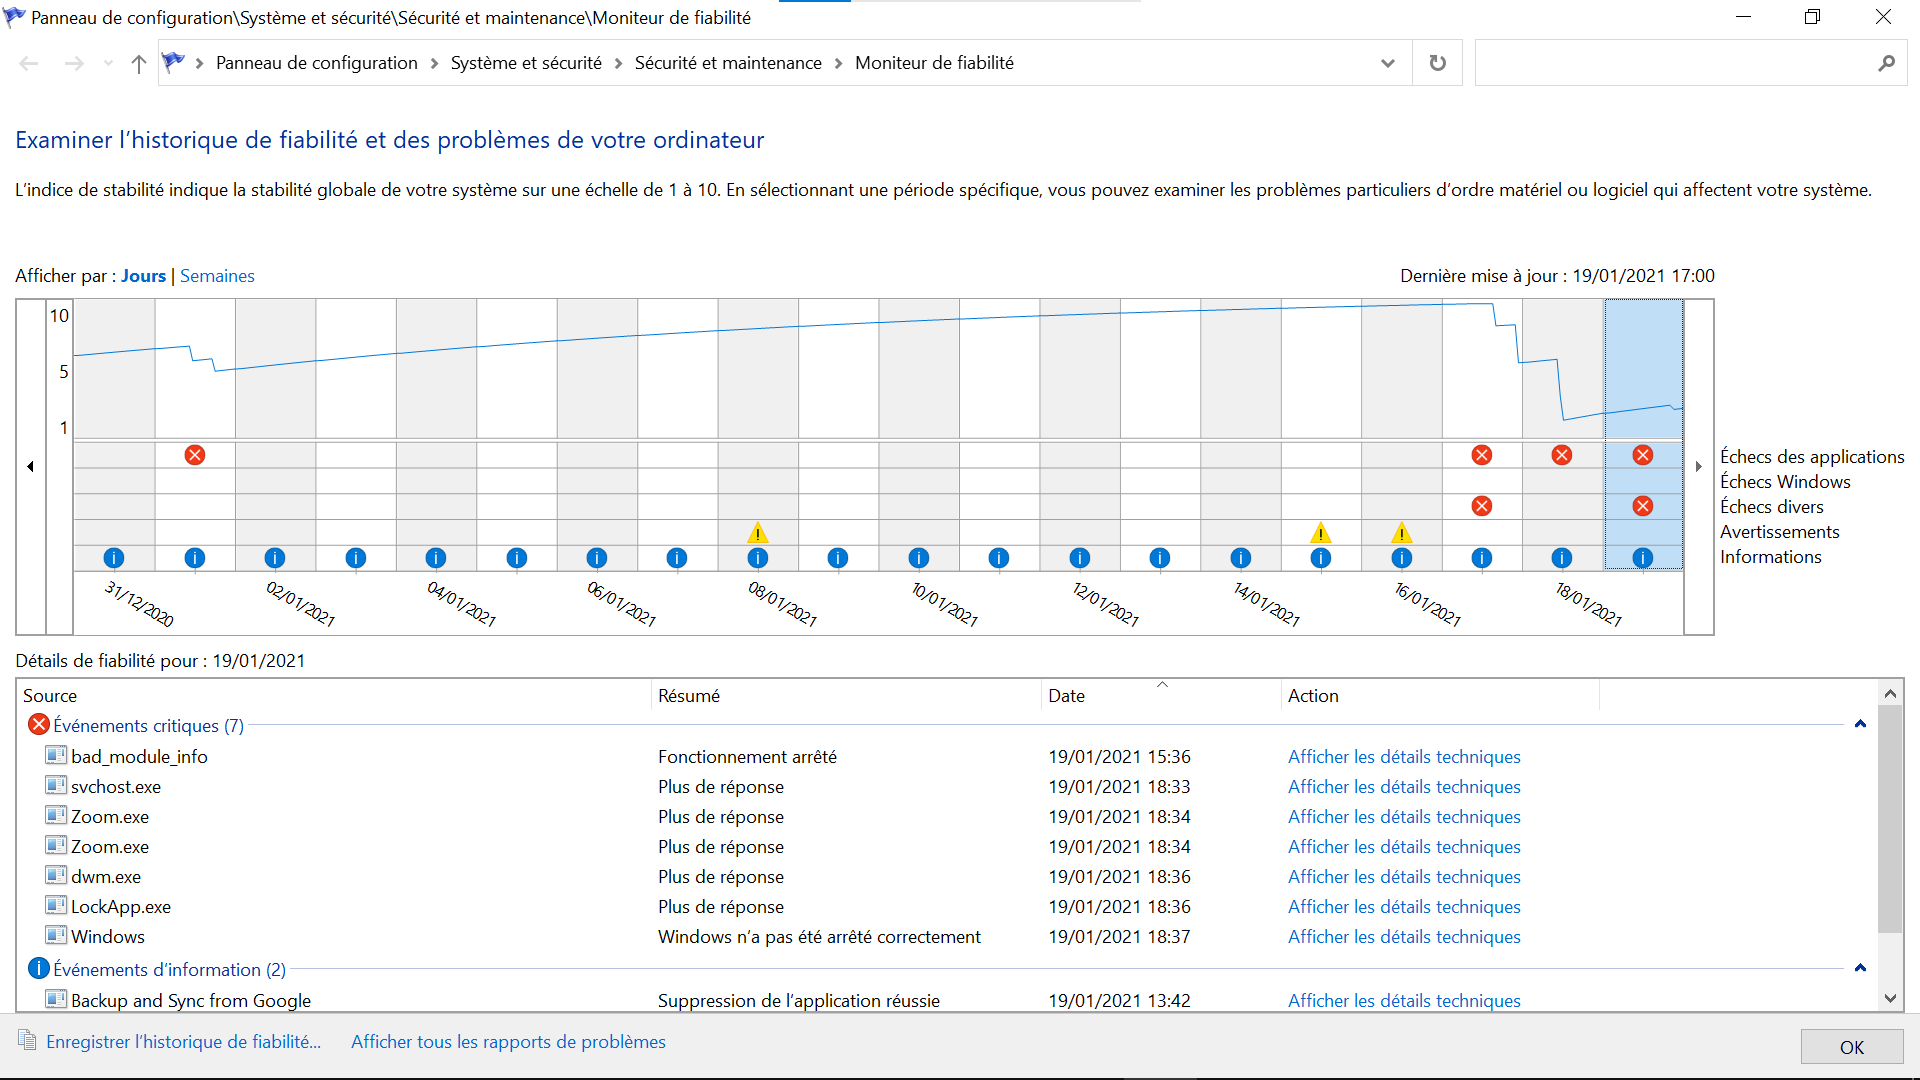The image size is (1920, 1080).
Task: Click the Control Panel flag icon in the address bar
Action: coord(173,62)
